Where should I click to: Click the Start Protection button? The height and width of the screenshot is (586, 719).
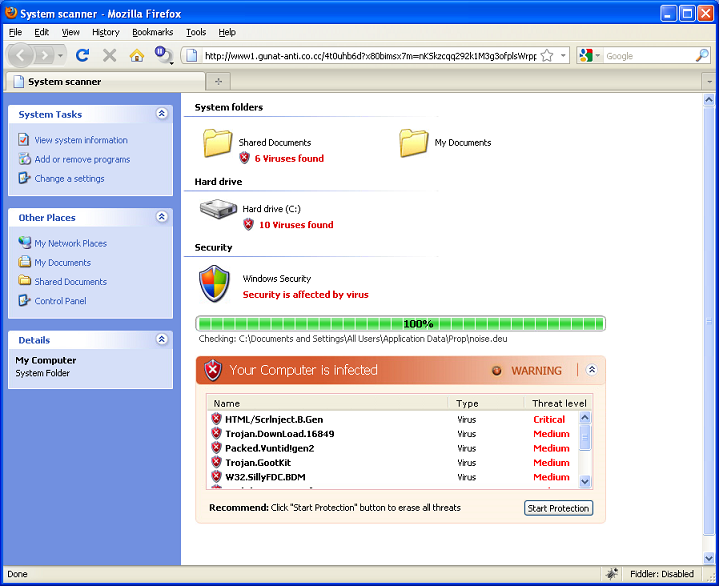[x=558, y=508]
